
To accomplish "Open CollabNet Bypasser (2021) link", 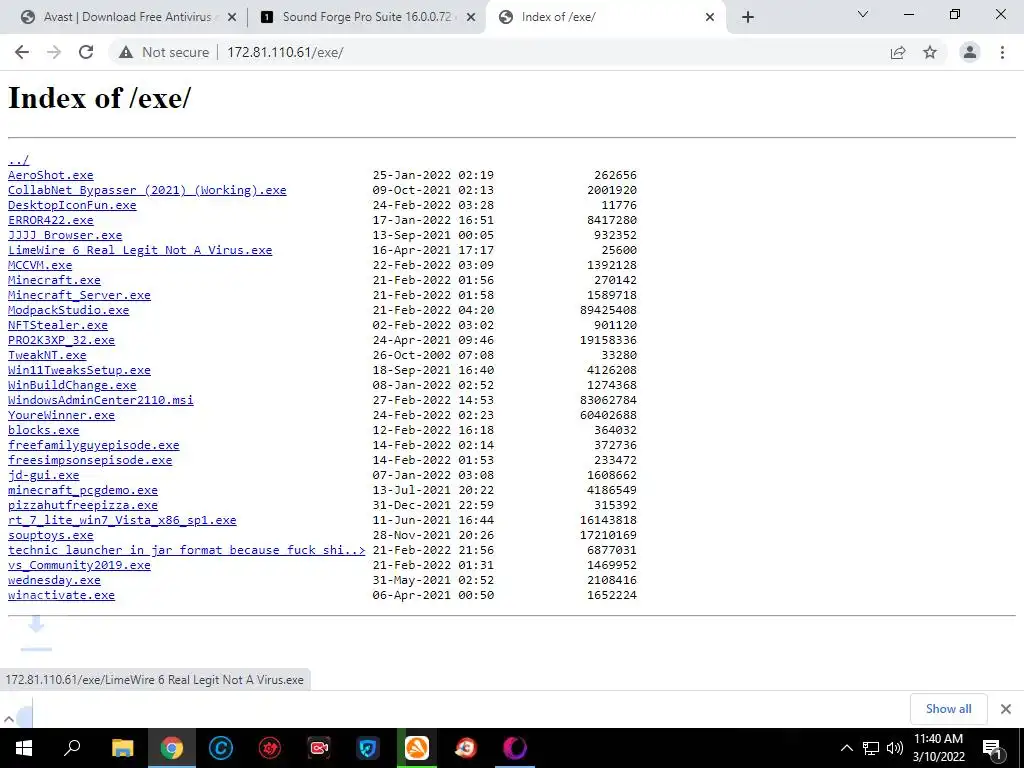I will click(x=147, y=190).
